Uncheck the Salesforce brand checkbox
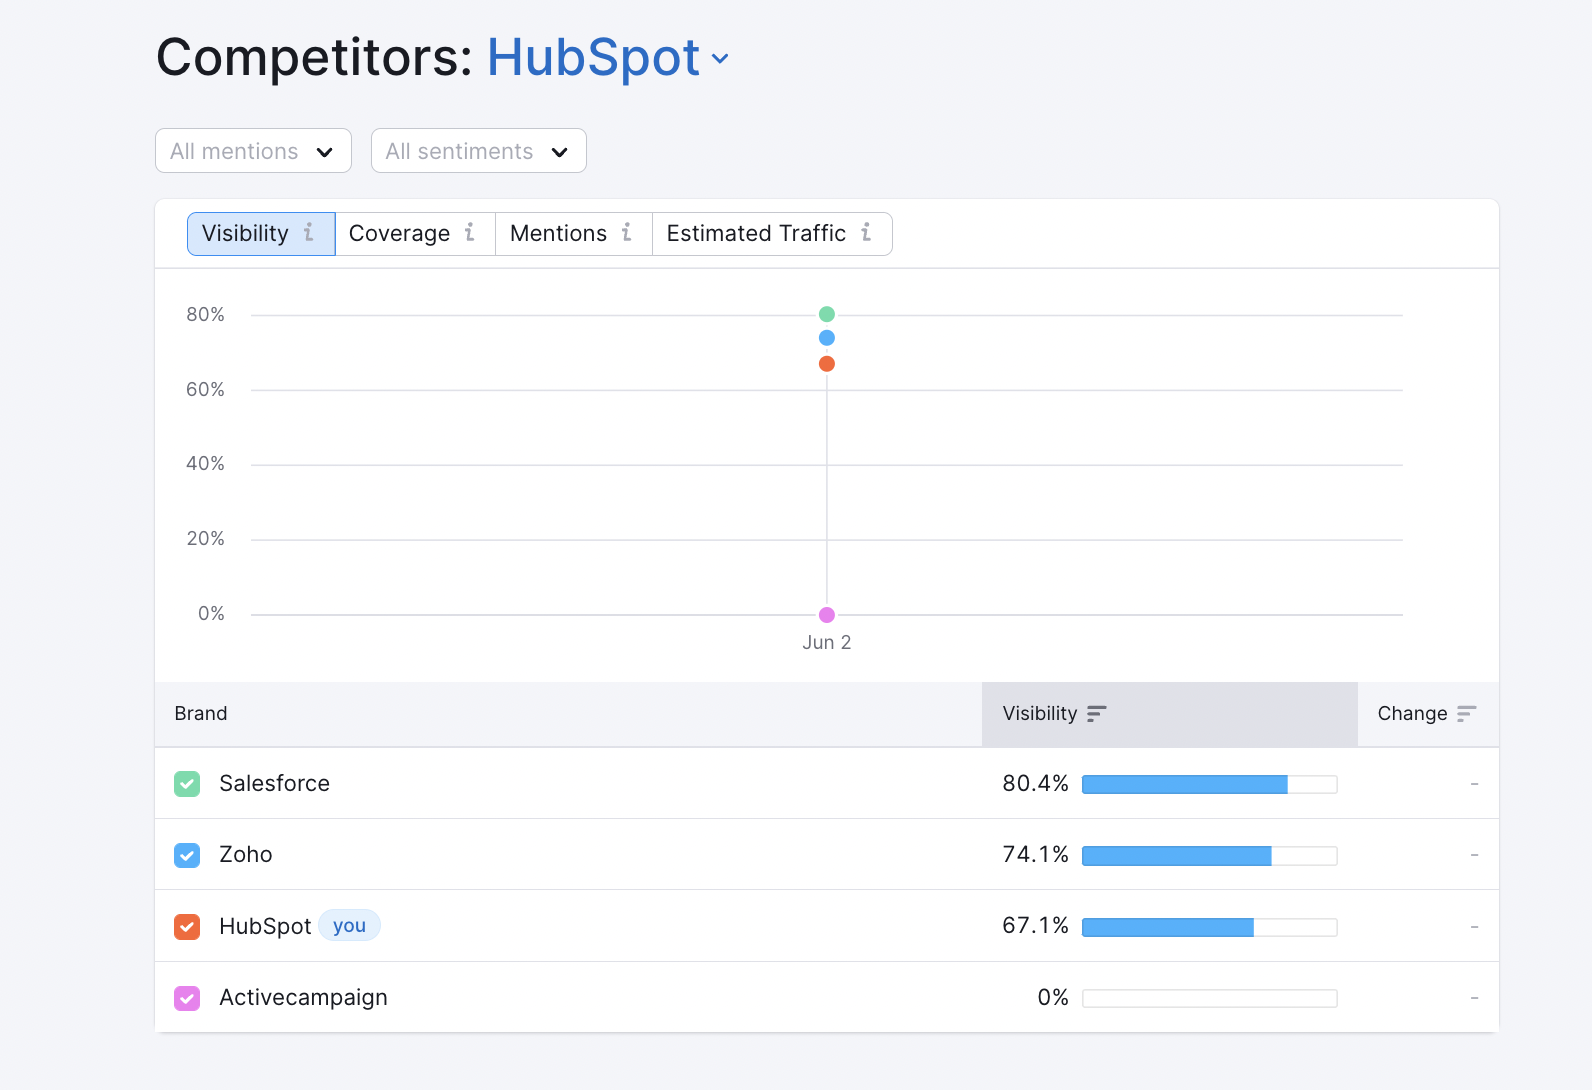The image size is (1592, 1090). tap(187, 784)
